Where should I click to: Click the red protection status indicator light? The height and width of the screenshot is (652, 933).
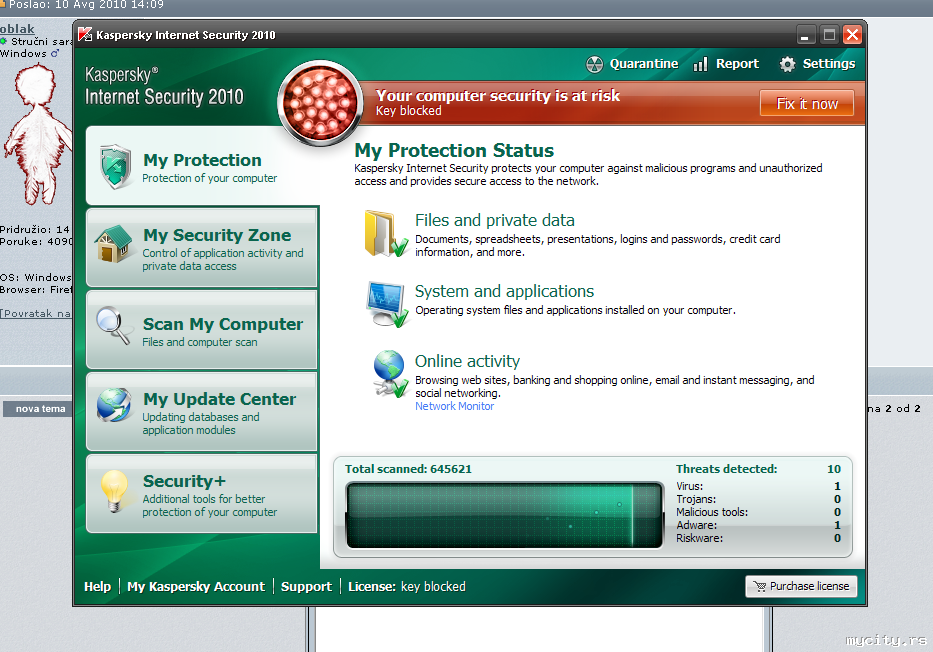(320, 102)
